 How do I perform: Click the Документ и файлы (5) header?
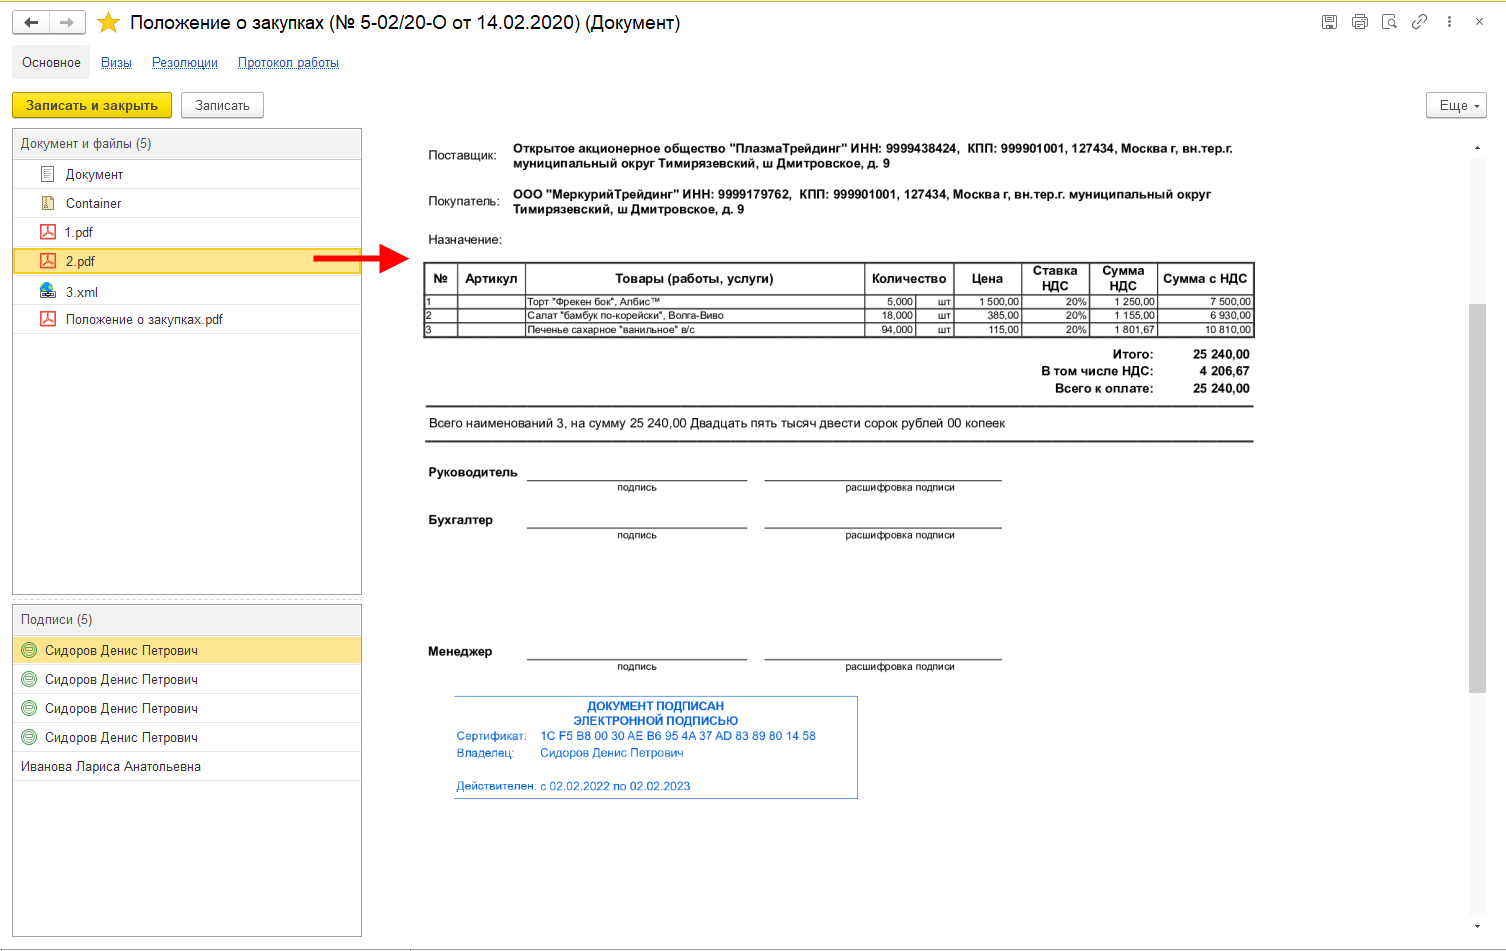[187, 144]
